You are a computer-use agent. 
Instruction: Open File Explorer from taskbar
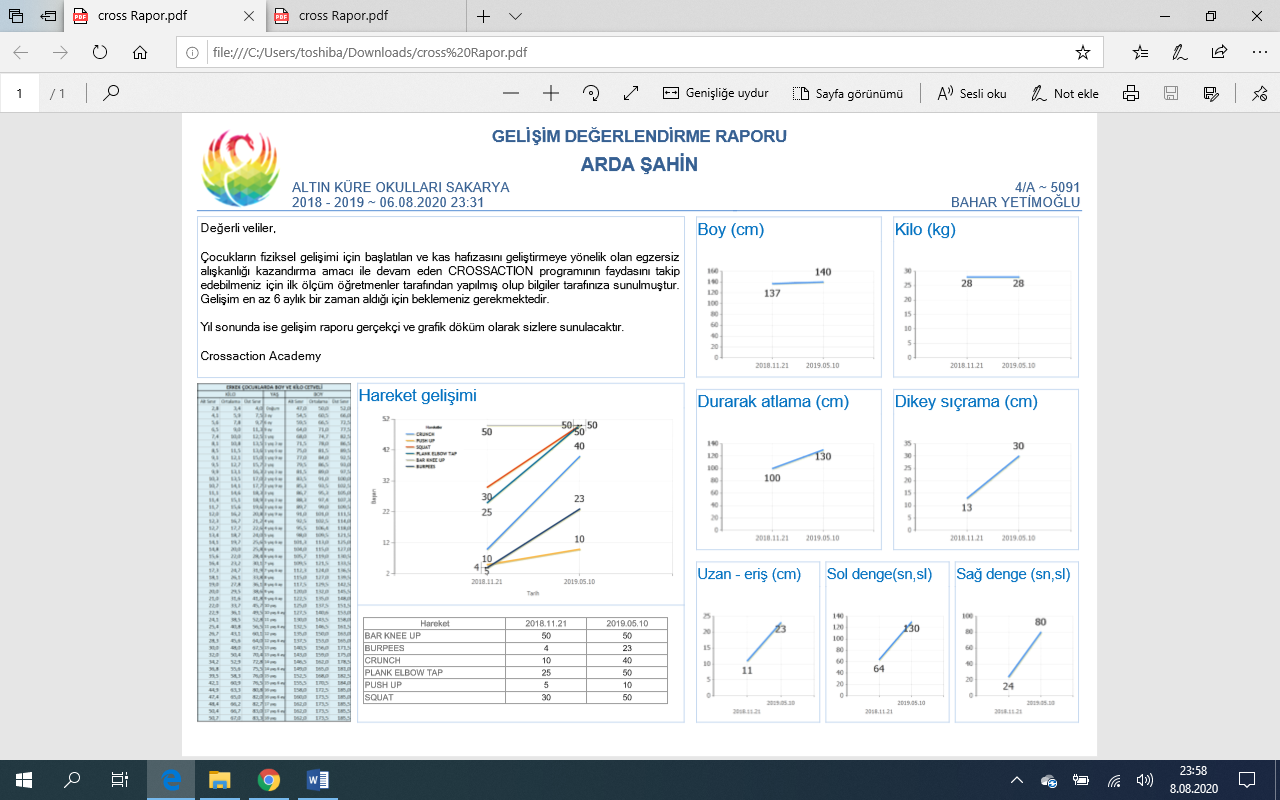point(219,780)
